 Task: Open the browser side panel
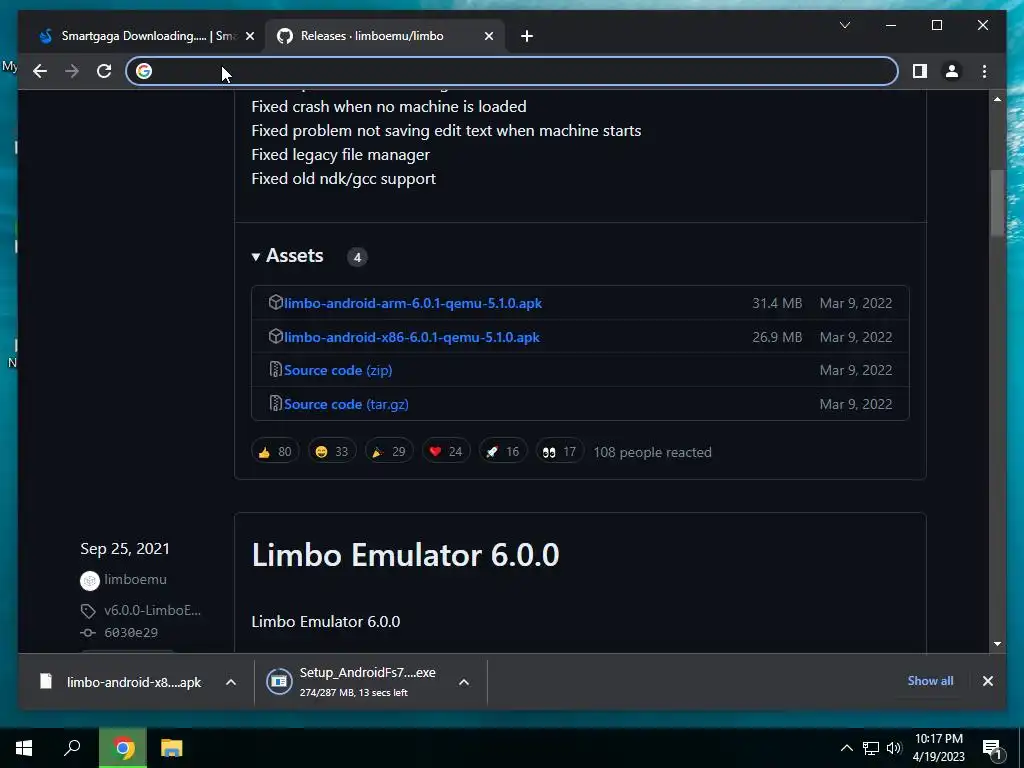point(920,71)
